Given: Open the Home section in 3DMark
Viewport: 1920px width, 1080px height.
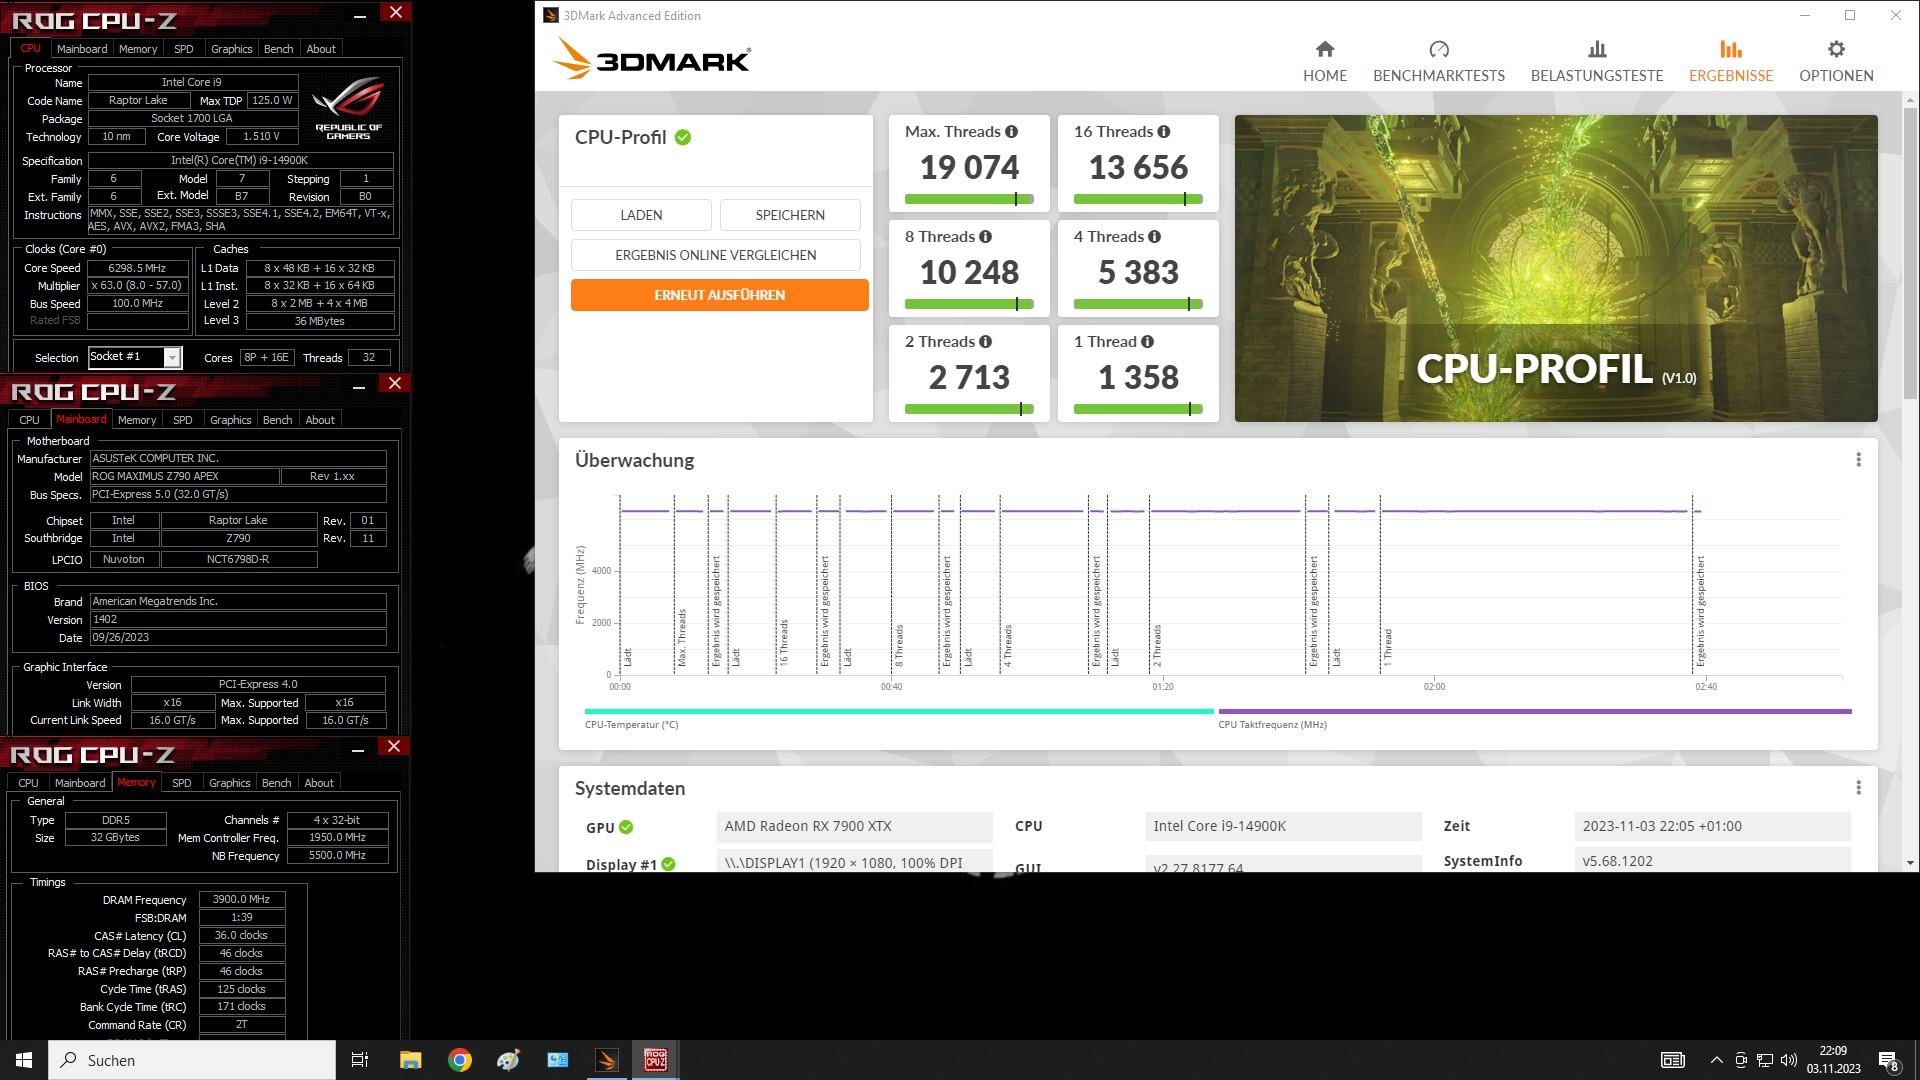Looking at the screenshot, I should coord(1324,60).
